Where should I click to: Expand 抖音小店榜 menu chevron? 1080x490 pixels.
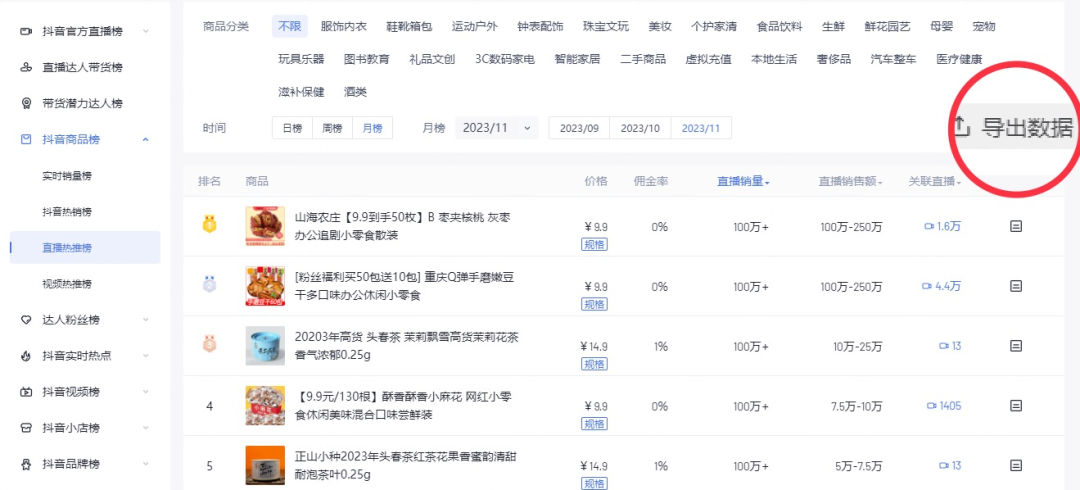coord(145,428)
